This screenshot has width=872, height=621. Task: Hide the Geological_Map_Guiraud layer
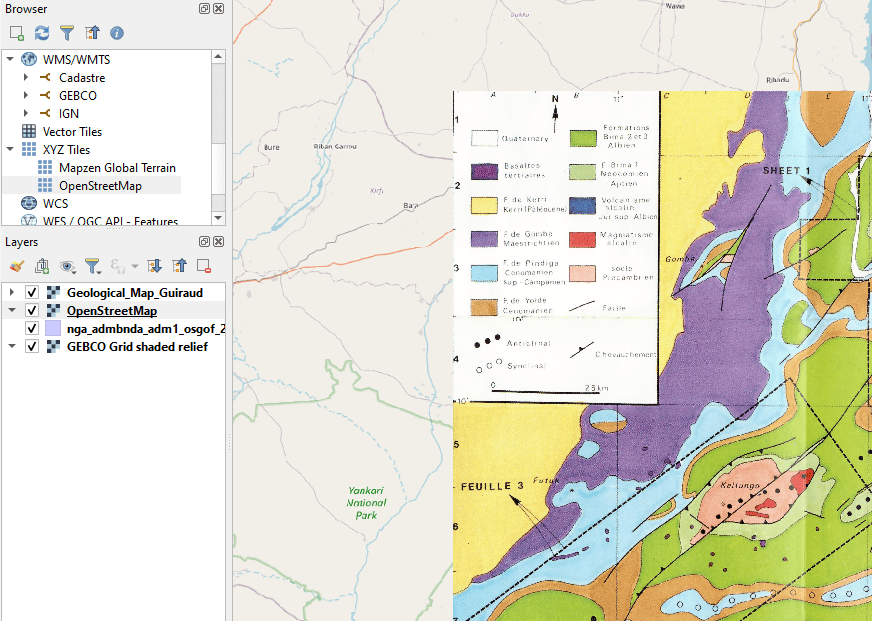click(x=32, y=292)
